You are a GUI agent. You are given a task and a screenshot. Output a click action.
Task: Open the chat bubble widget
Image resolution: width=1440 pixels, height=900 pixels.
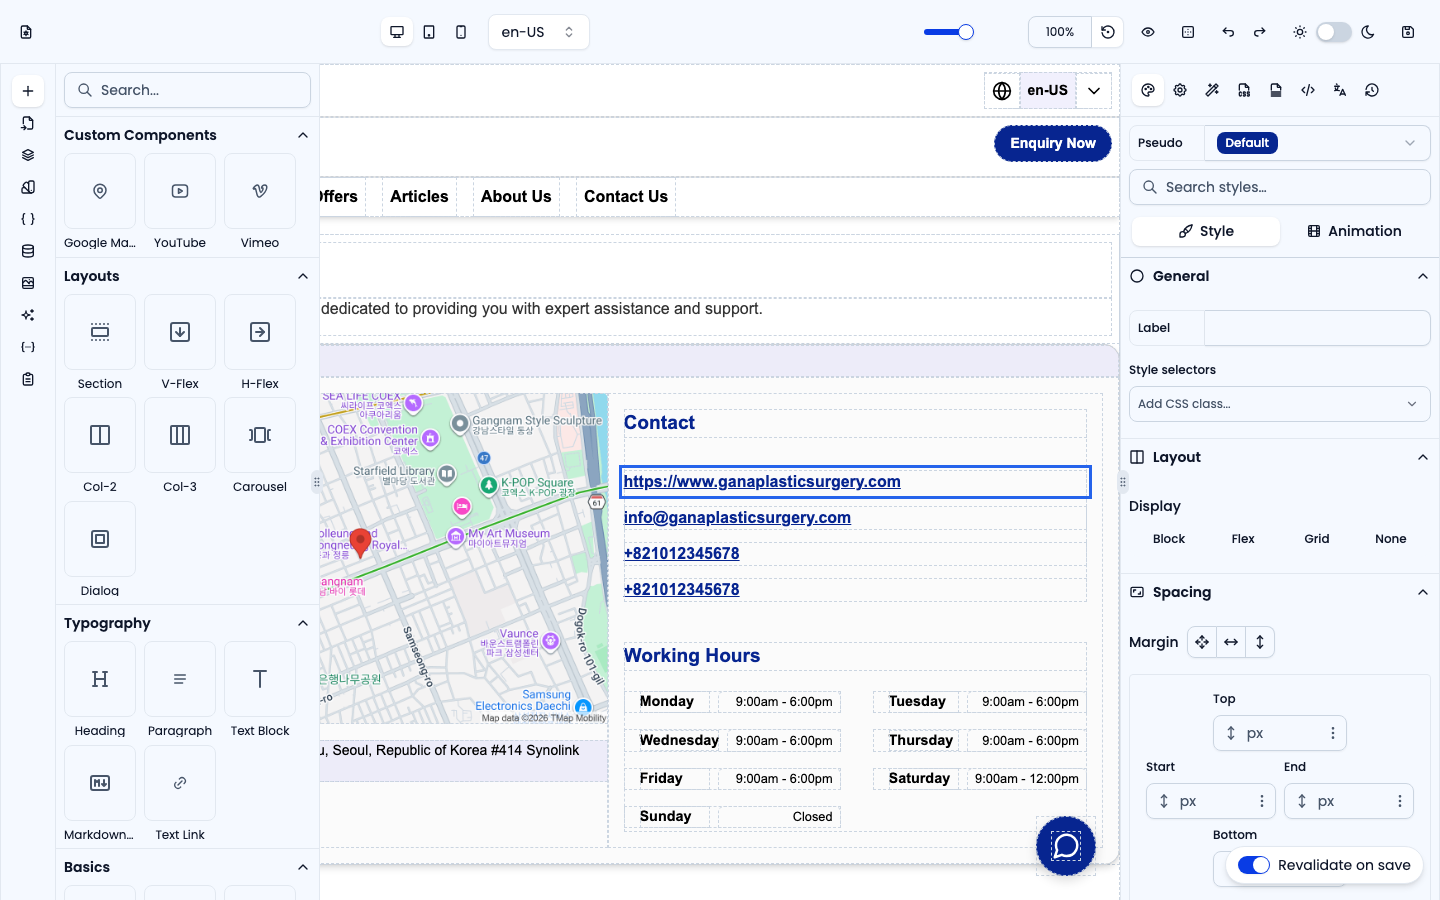point(1066,846)
